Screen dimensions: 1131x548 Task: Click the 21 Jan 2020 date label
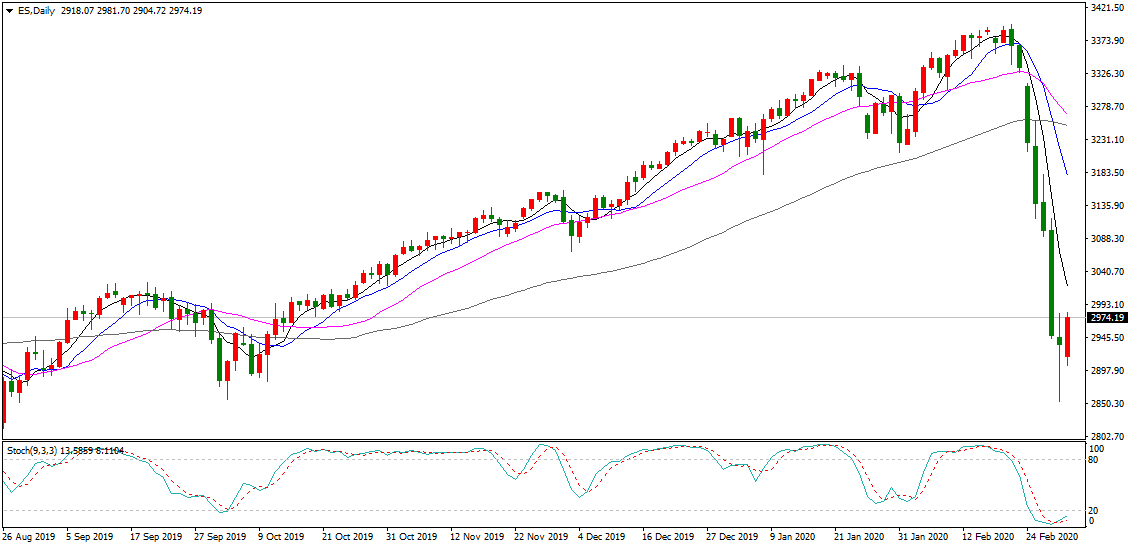(859, 537)
